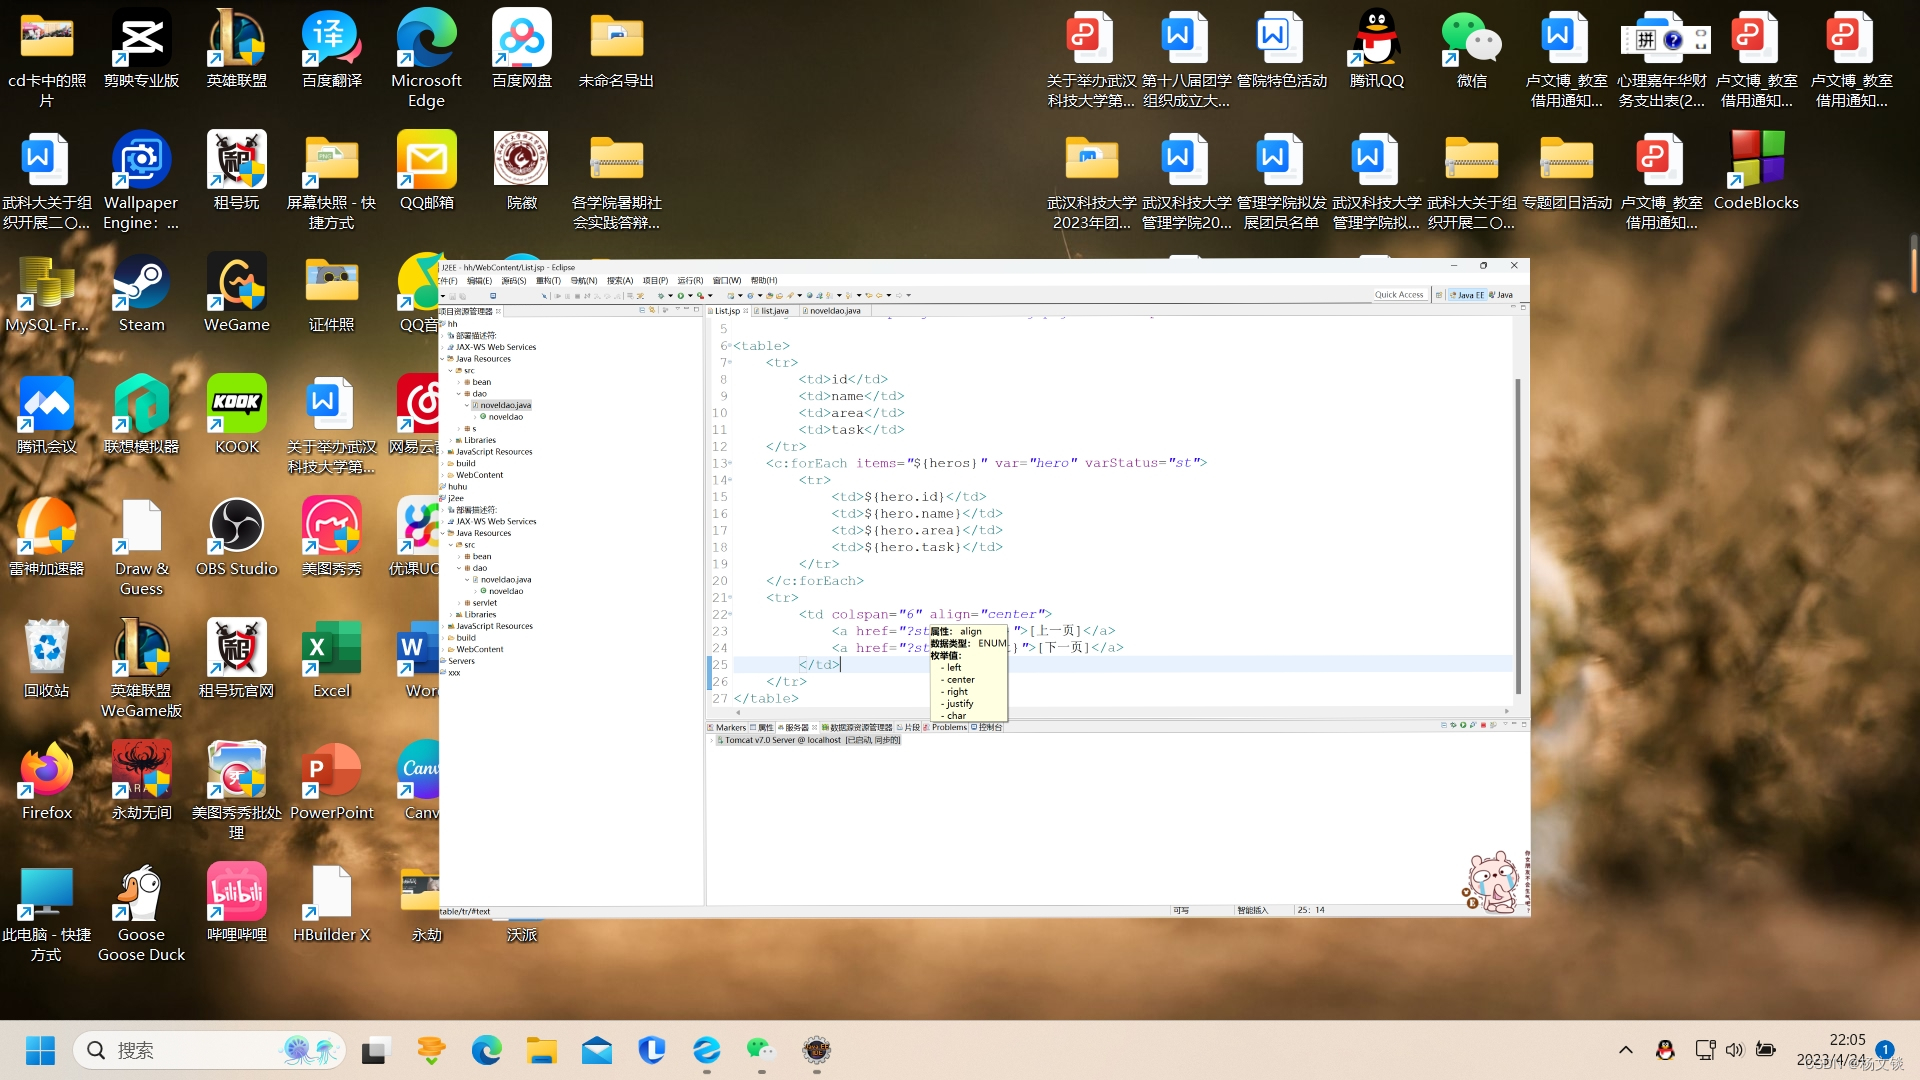Expand the servlet package in j2ee project
The width and height of the screenshot is (1920, 1080).
[459, 603]
